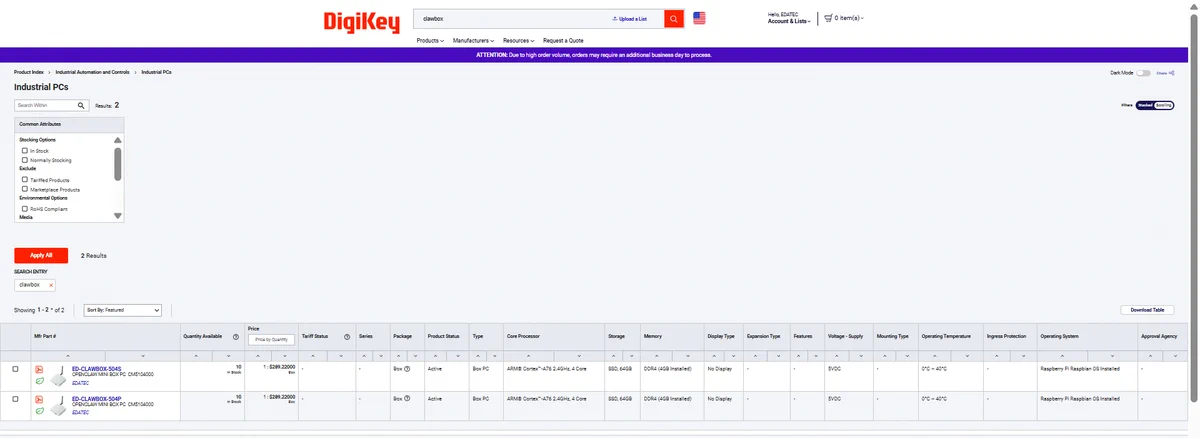Expand the Products menu
Viewport: 1200px width, 438px height.
pos(430,40)
